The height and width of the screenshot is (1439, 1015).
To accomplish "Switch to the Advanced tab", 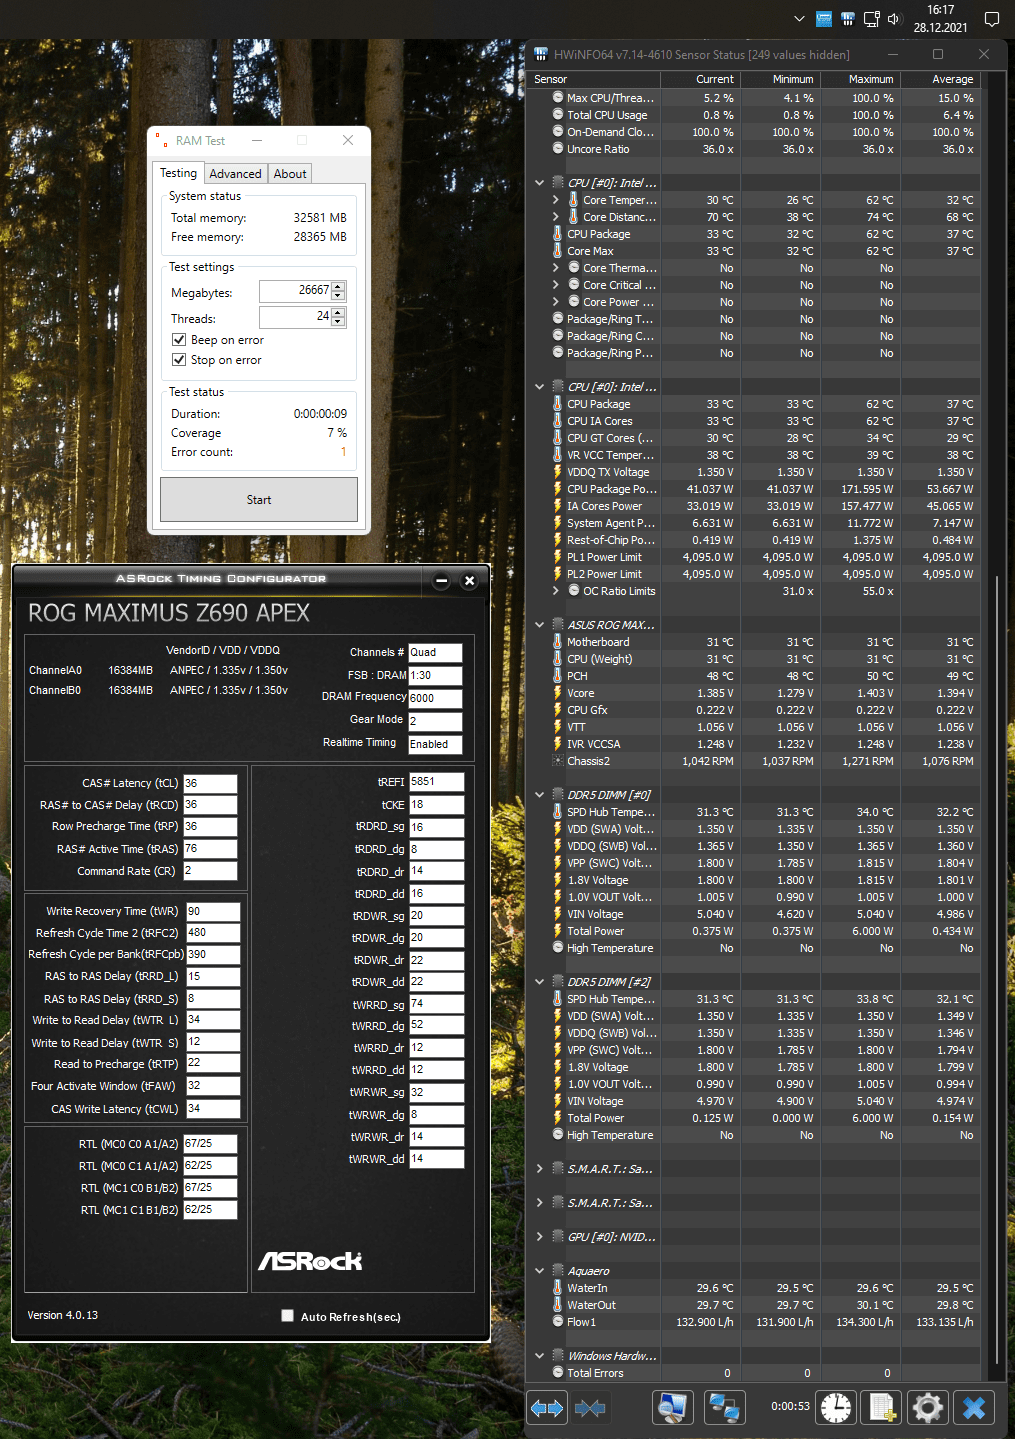I will click(x=235, y=174).
